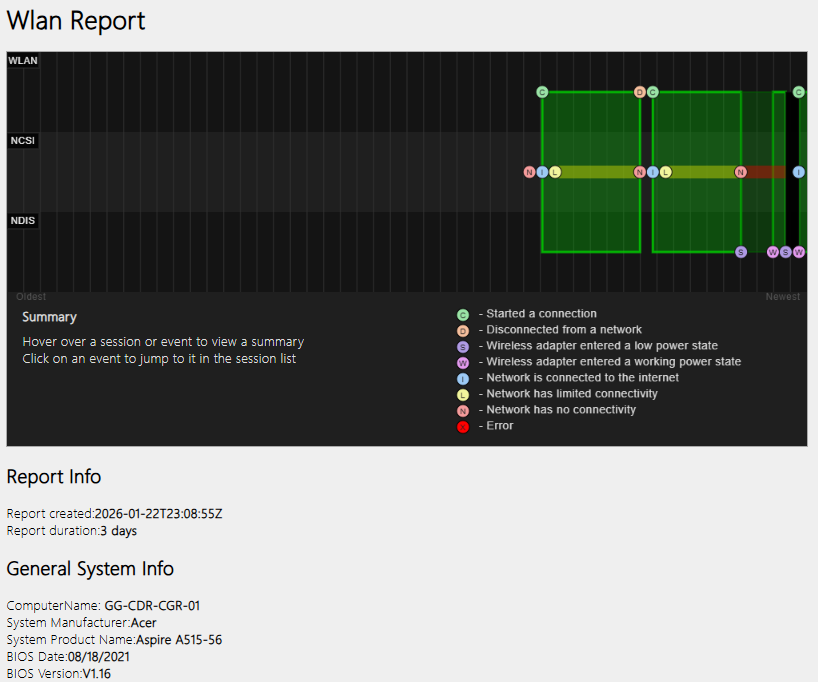Click the red Error legend icon

click(462, 426)
